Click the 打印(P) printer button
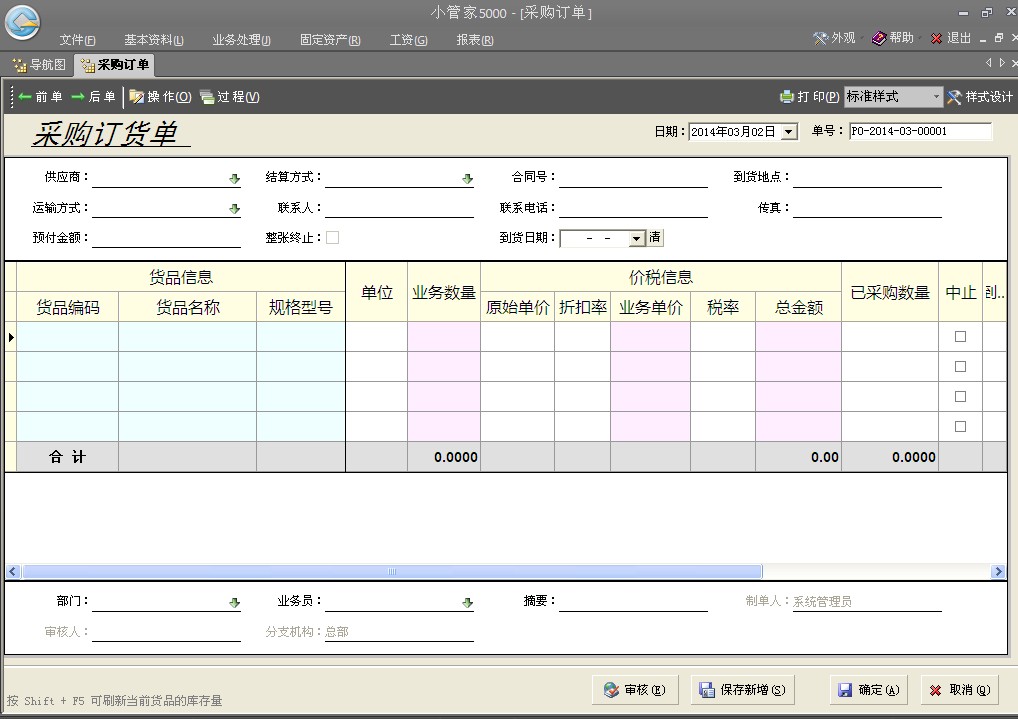Screen dimensions: 1018x719 810,97
